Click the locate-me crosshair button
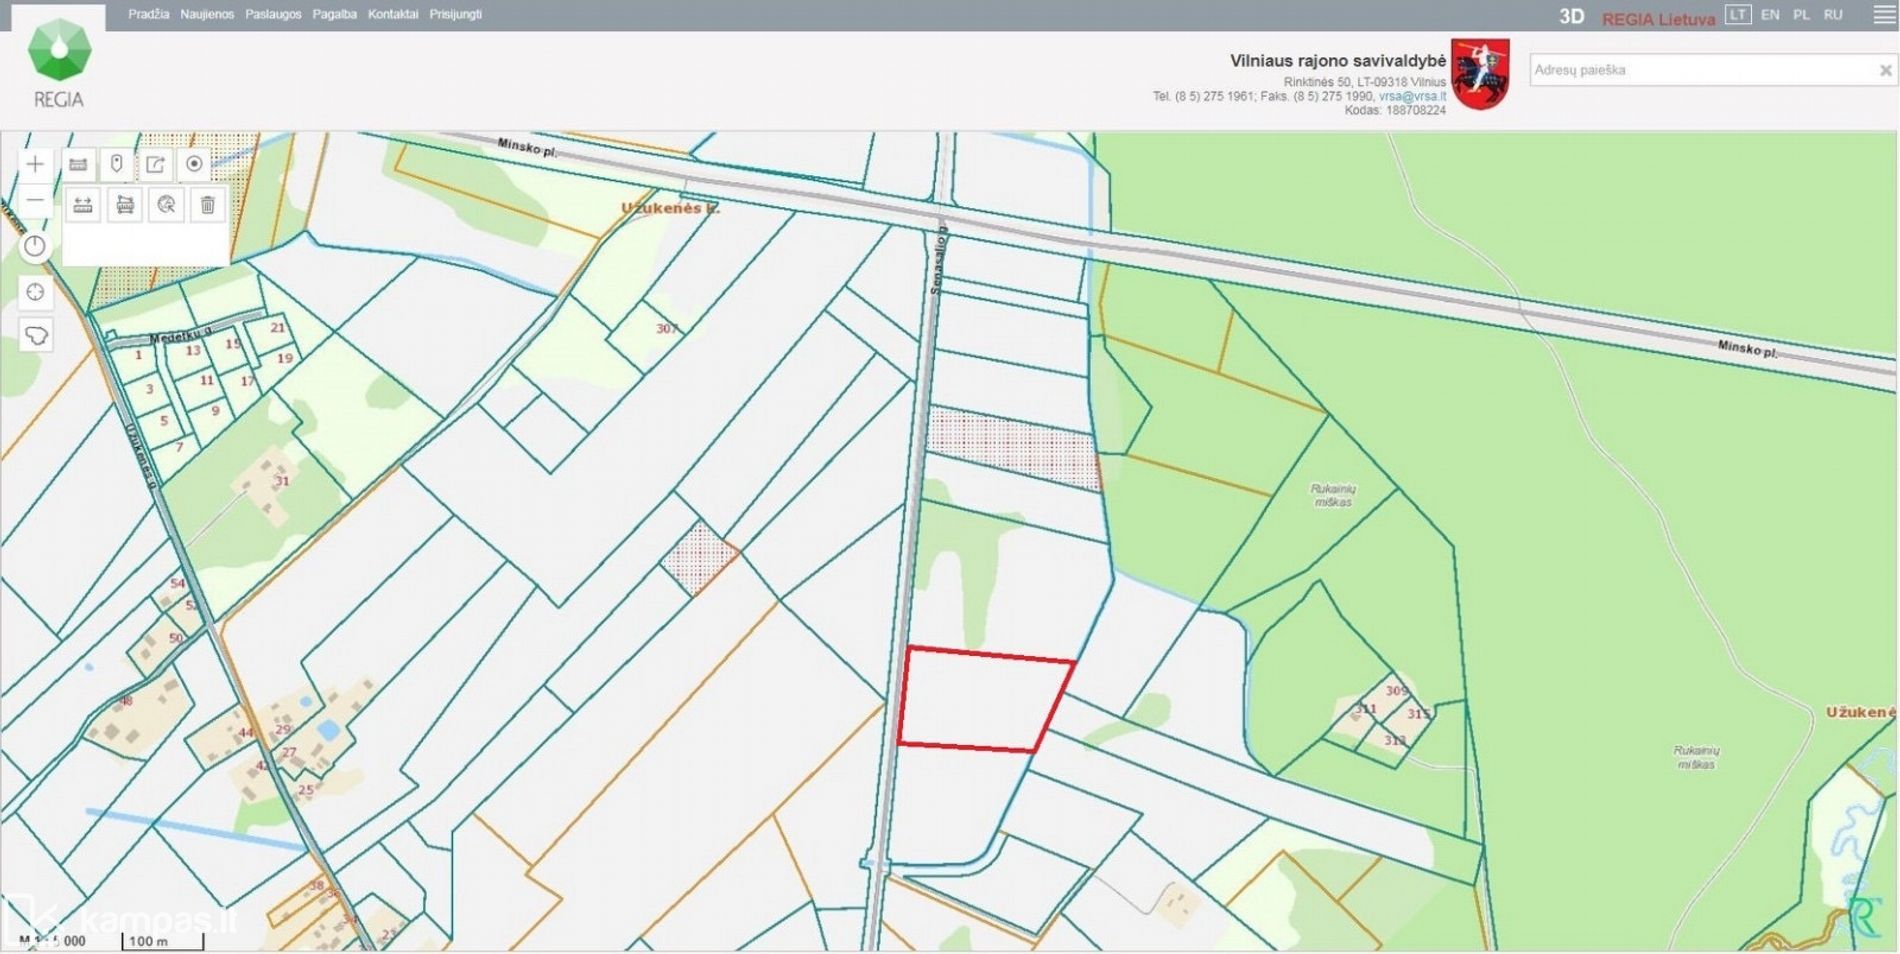Screen dimensions: 1900x954 35,292
